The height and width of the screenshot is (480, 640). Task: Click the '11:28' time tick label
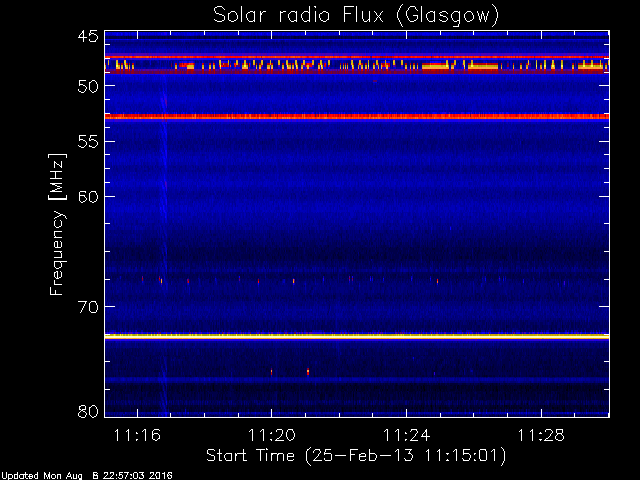[541, 436]
